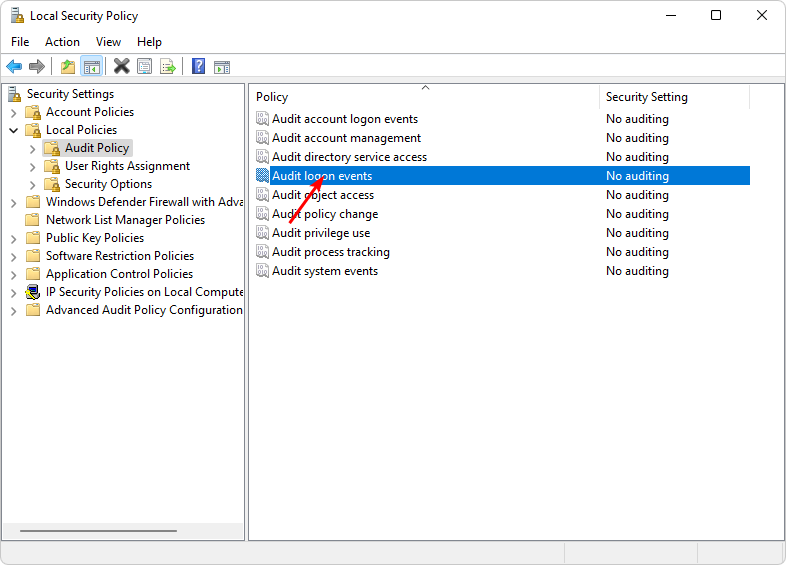Click the Delete X toolbar icon
786x565 pixels.
[121, 66]
